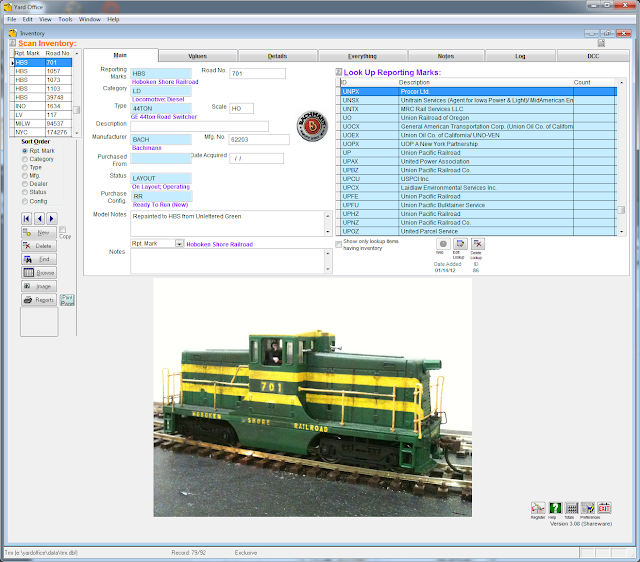Select Dealer sort order
640x562 pixels.
click(x=25, y=184)
